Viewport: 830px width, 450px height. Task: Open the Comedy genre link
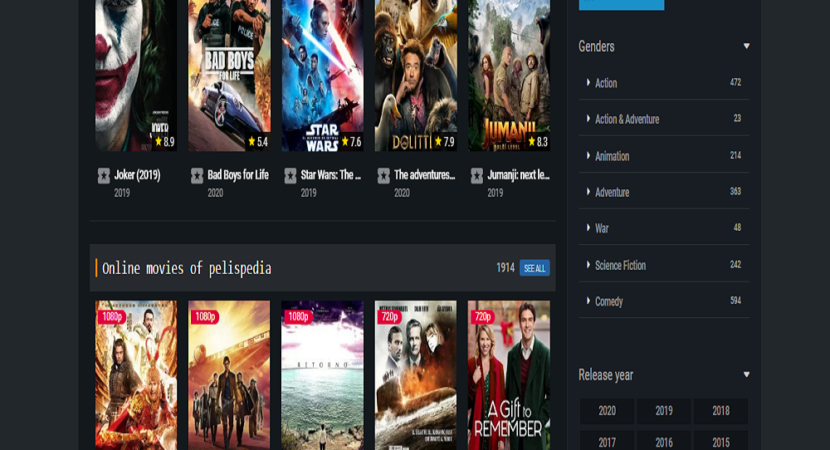(609, 301)
